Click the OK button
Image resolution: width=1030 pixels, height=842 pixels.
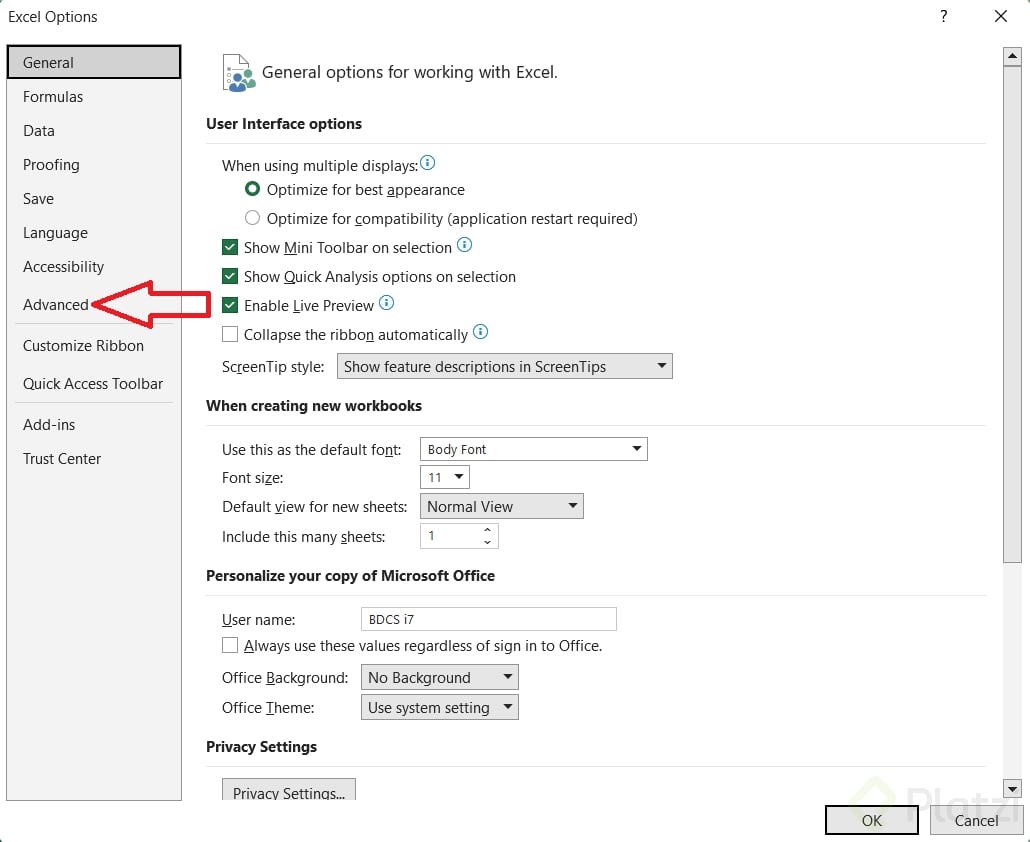tap(872, 820)
